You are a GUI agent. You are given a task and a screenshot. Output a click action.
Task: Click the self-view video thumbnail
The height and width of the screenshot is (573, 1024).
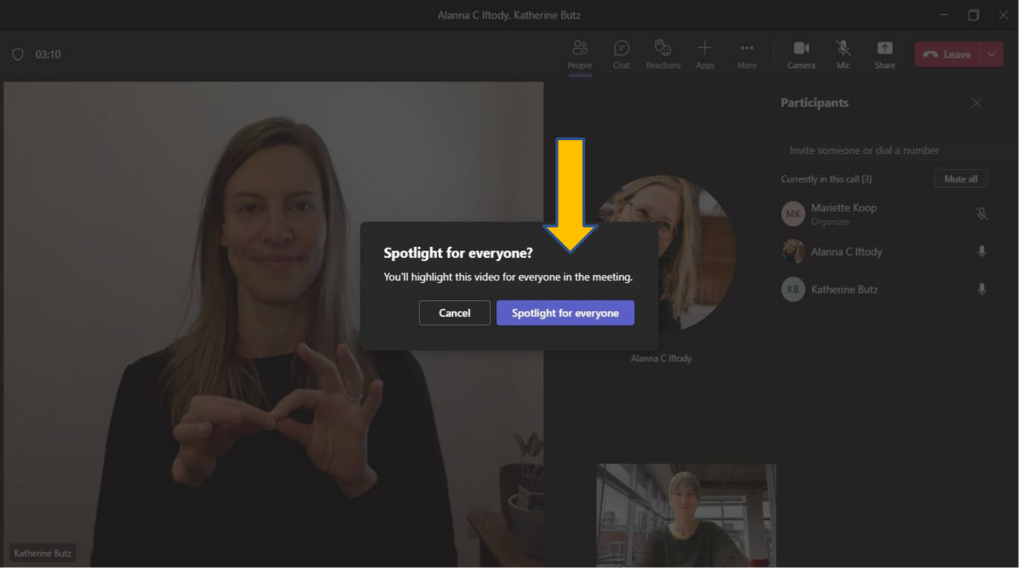685,515
